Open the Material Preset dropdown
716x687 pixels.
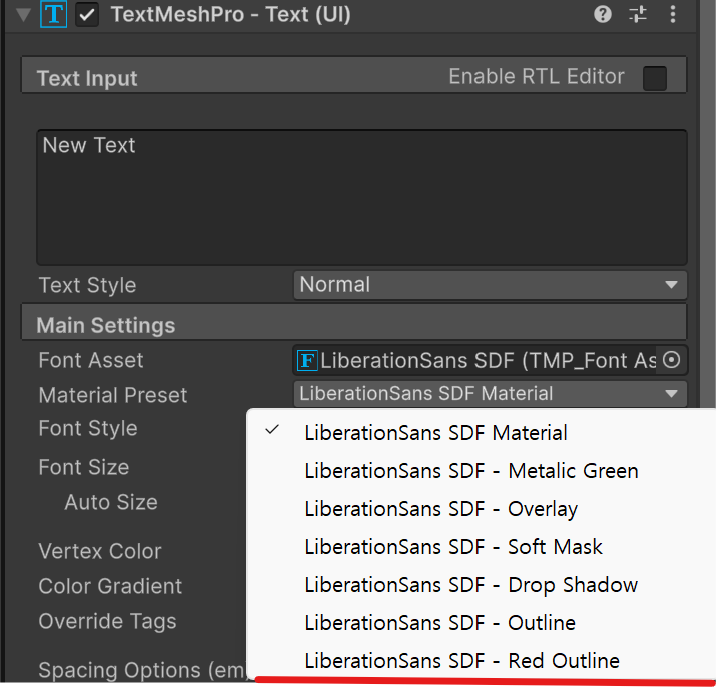[490, 394]
